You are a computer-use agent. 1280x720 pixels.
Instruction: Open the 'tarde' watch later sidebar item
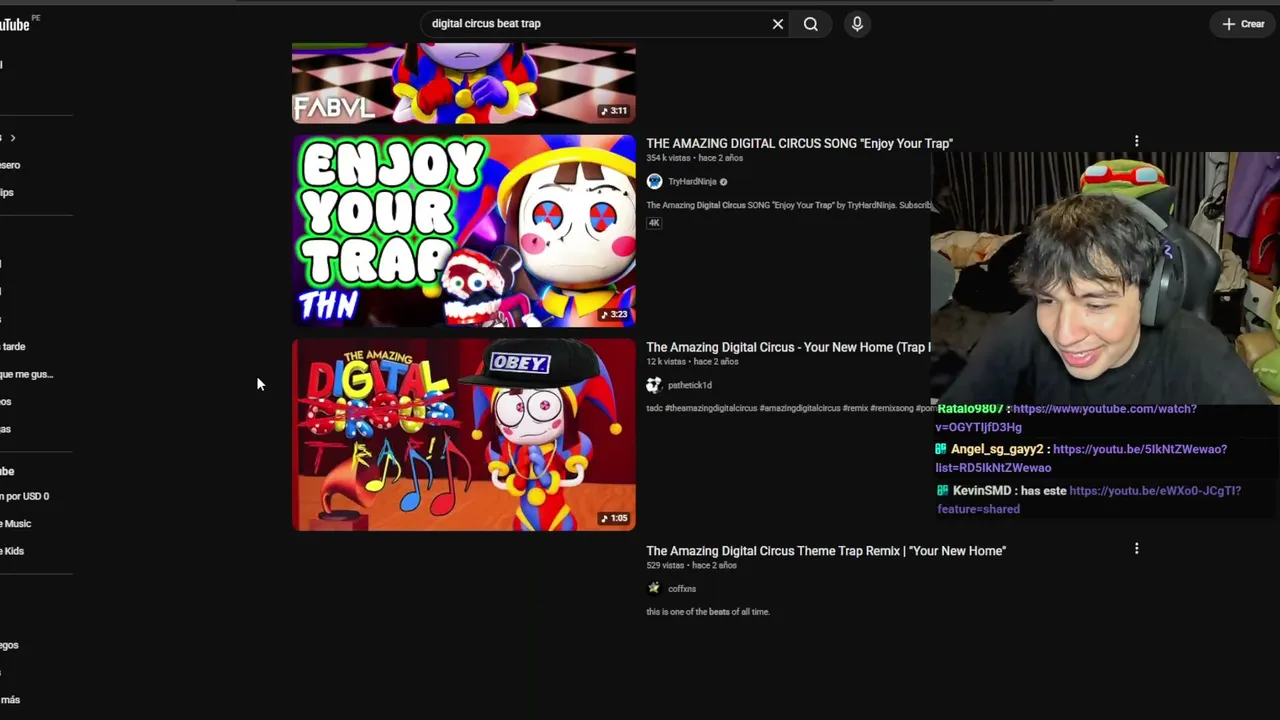[x=13, y=347]
